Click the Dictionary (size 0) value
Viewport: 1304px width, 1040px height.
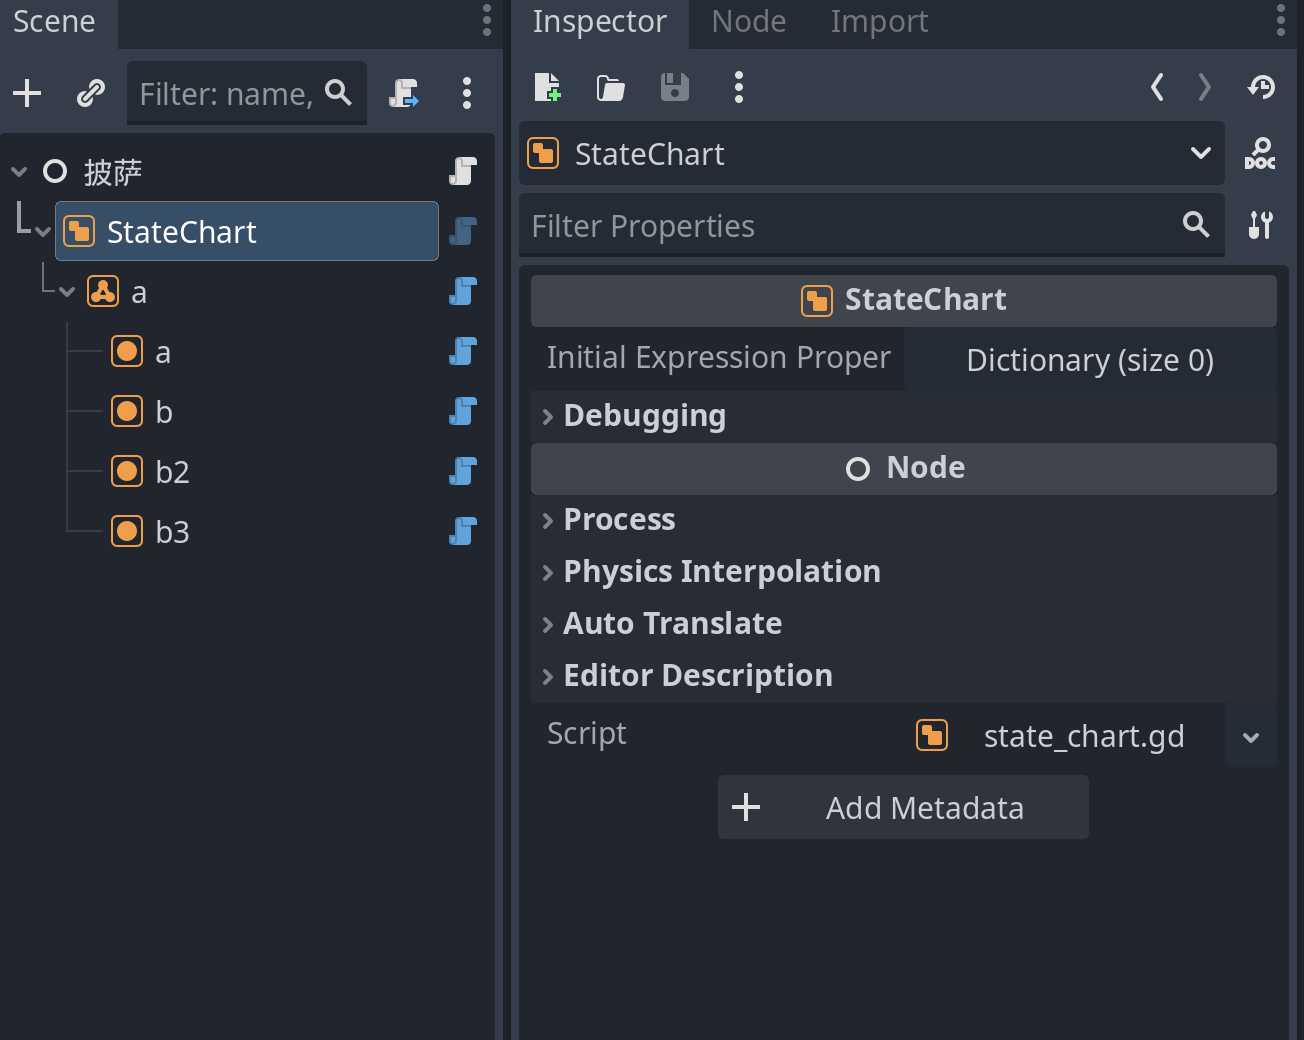tap(1090, 361)
